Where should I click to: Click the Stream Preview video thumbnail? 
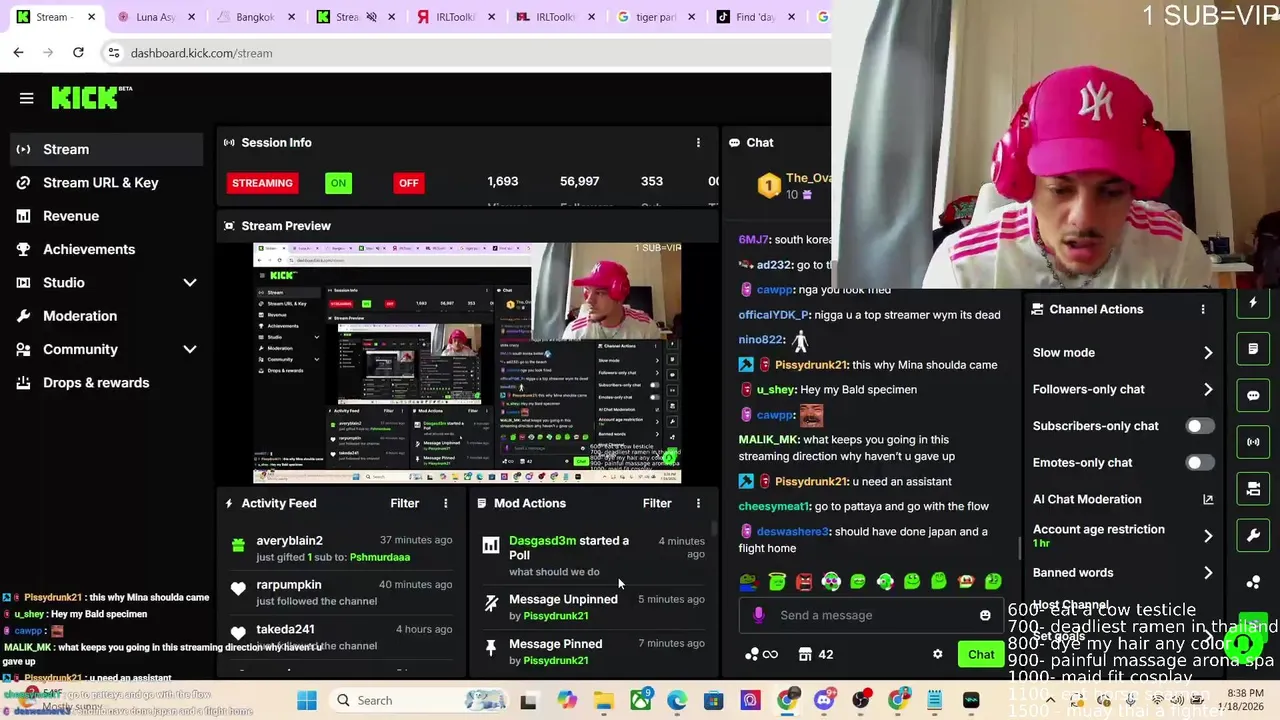tap(467, 363)
